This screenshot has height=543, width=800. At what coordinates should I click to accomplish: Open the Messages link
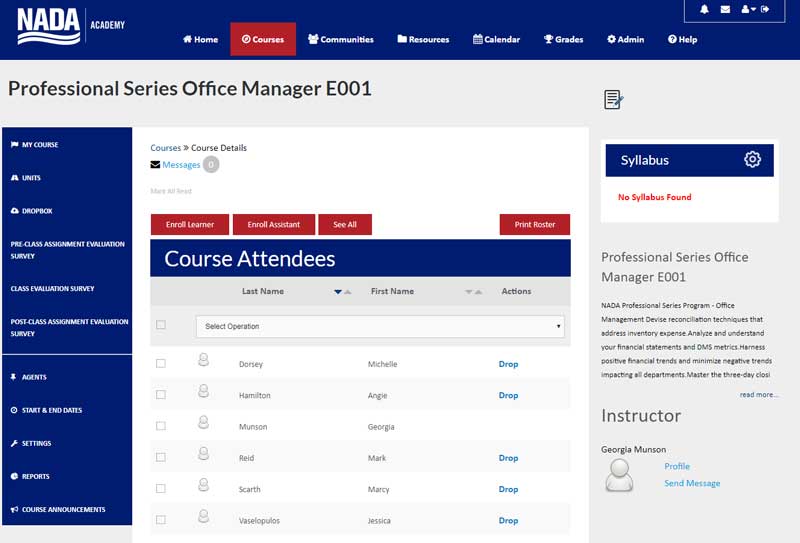point(181,165)
